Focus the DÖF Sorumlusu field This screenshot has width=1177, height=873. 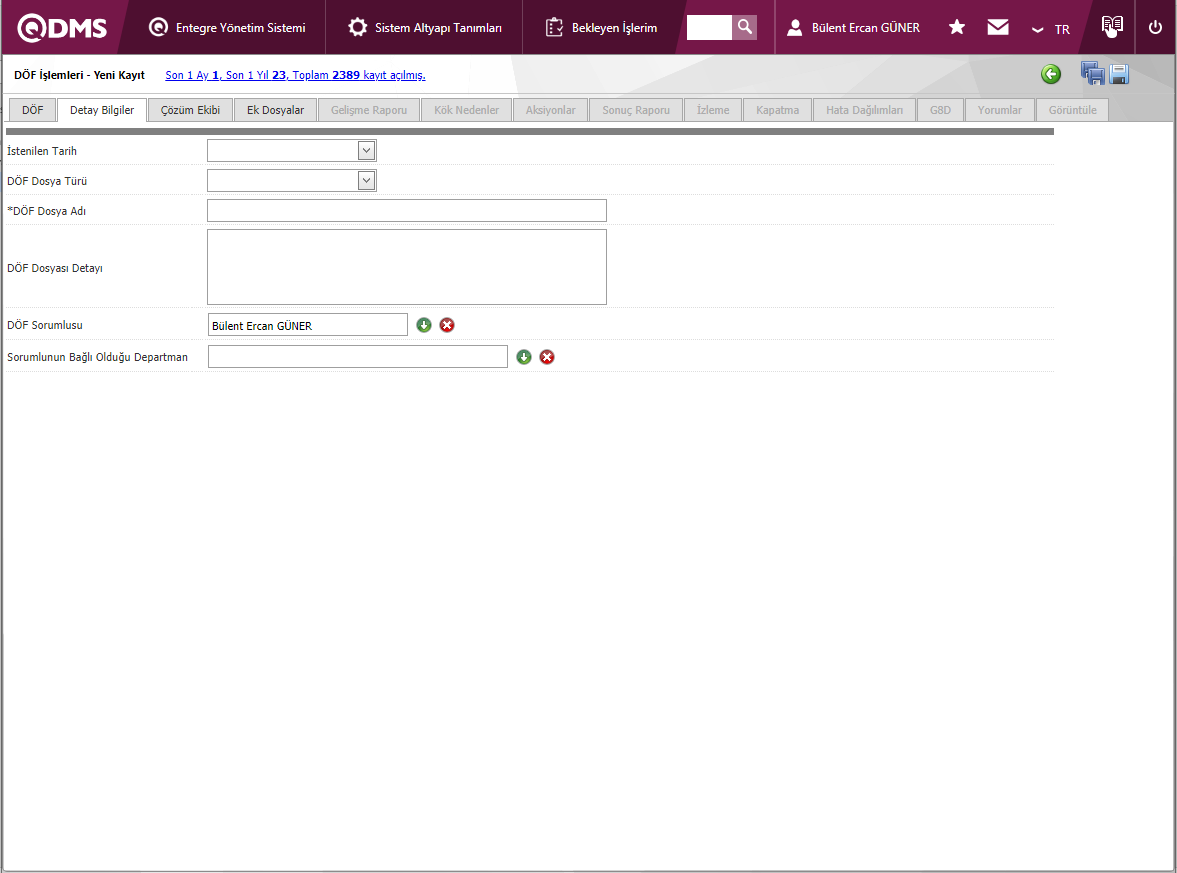click(308, 325)
